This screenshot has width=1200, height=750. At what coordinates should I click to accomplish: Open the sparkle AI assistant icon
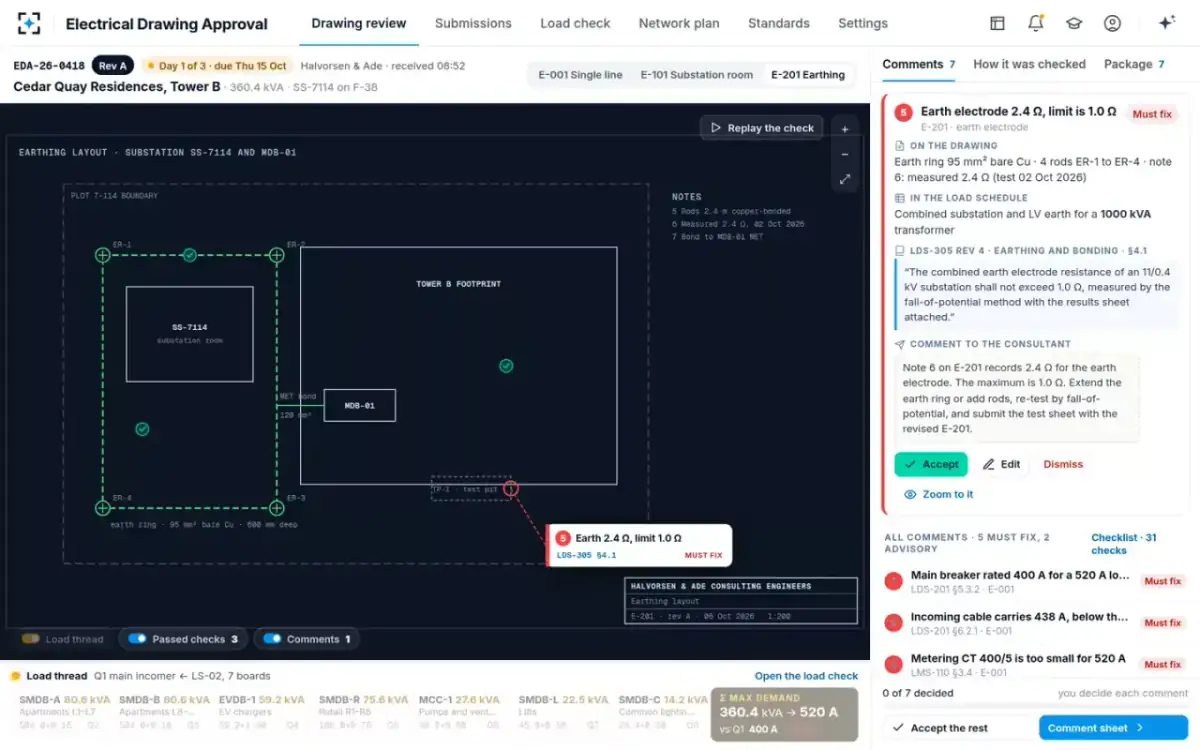tap(1166, 23)
